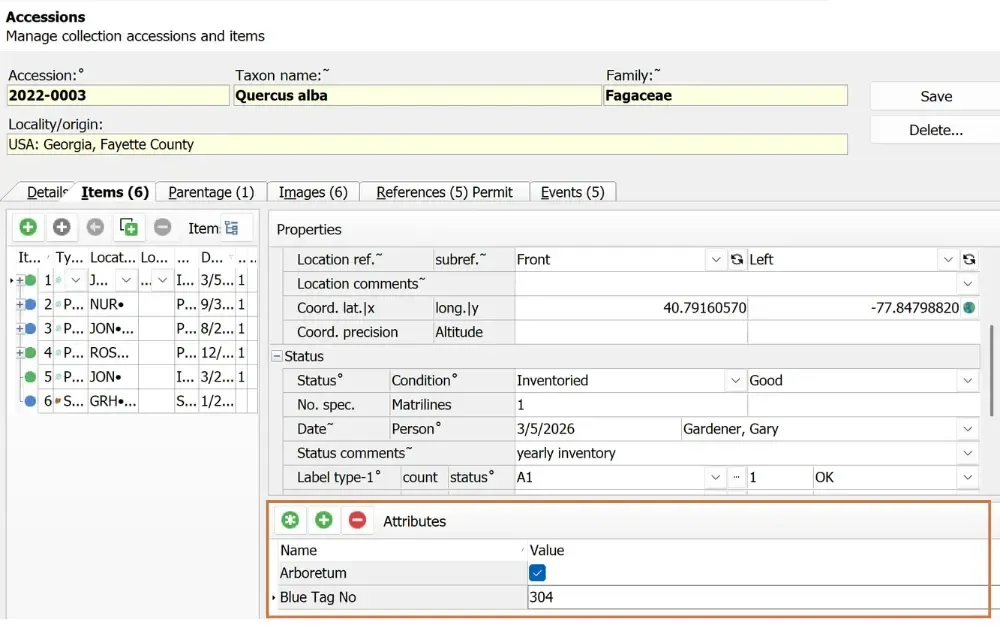
Task: Expand item 3 tree node
Action: click(x=20, y=328)
